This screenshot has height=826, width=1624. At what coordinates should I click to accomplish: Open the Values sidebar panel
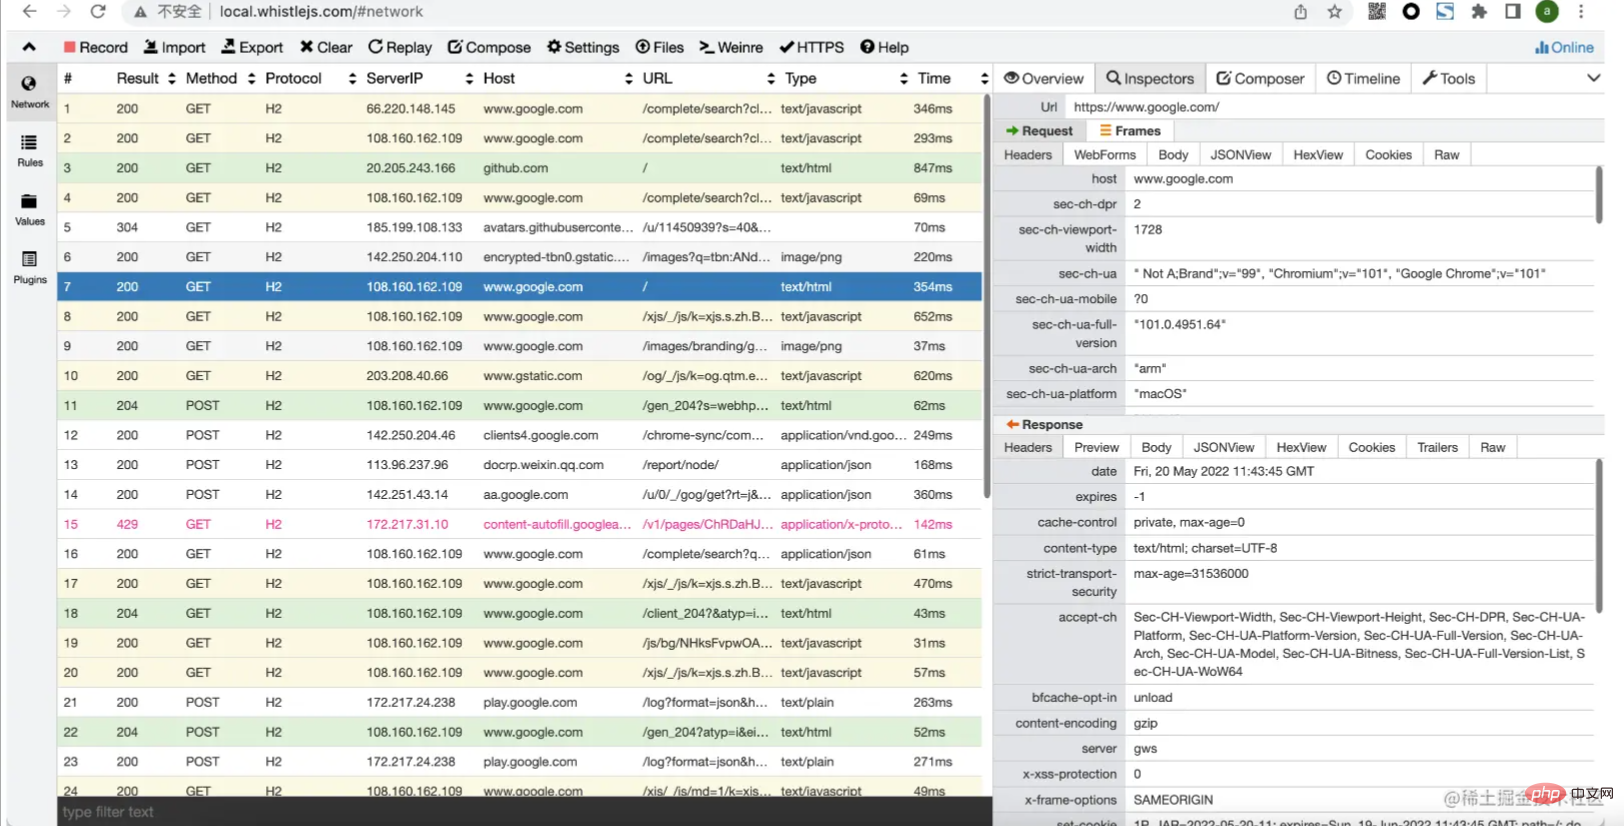[30, 209]
